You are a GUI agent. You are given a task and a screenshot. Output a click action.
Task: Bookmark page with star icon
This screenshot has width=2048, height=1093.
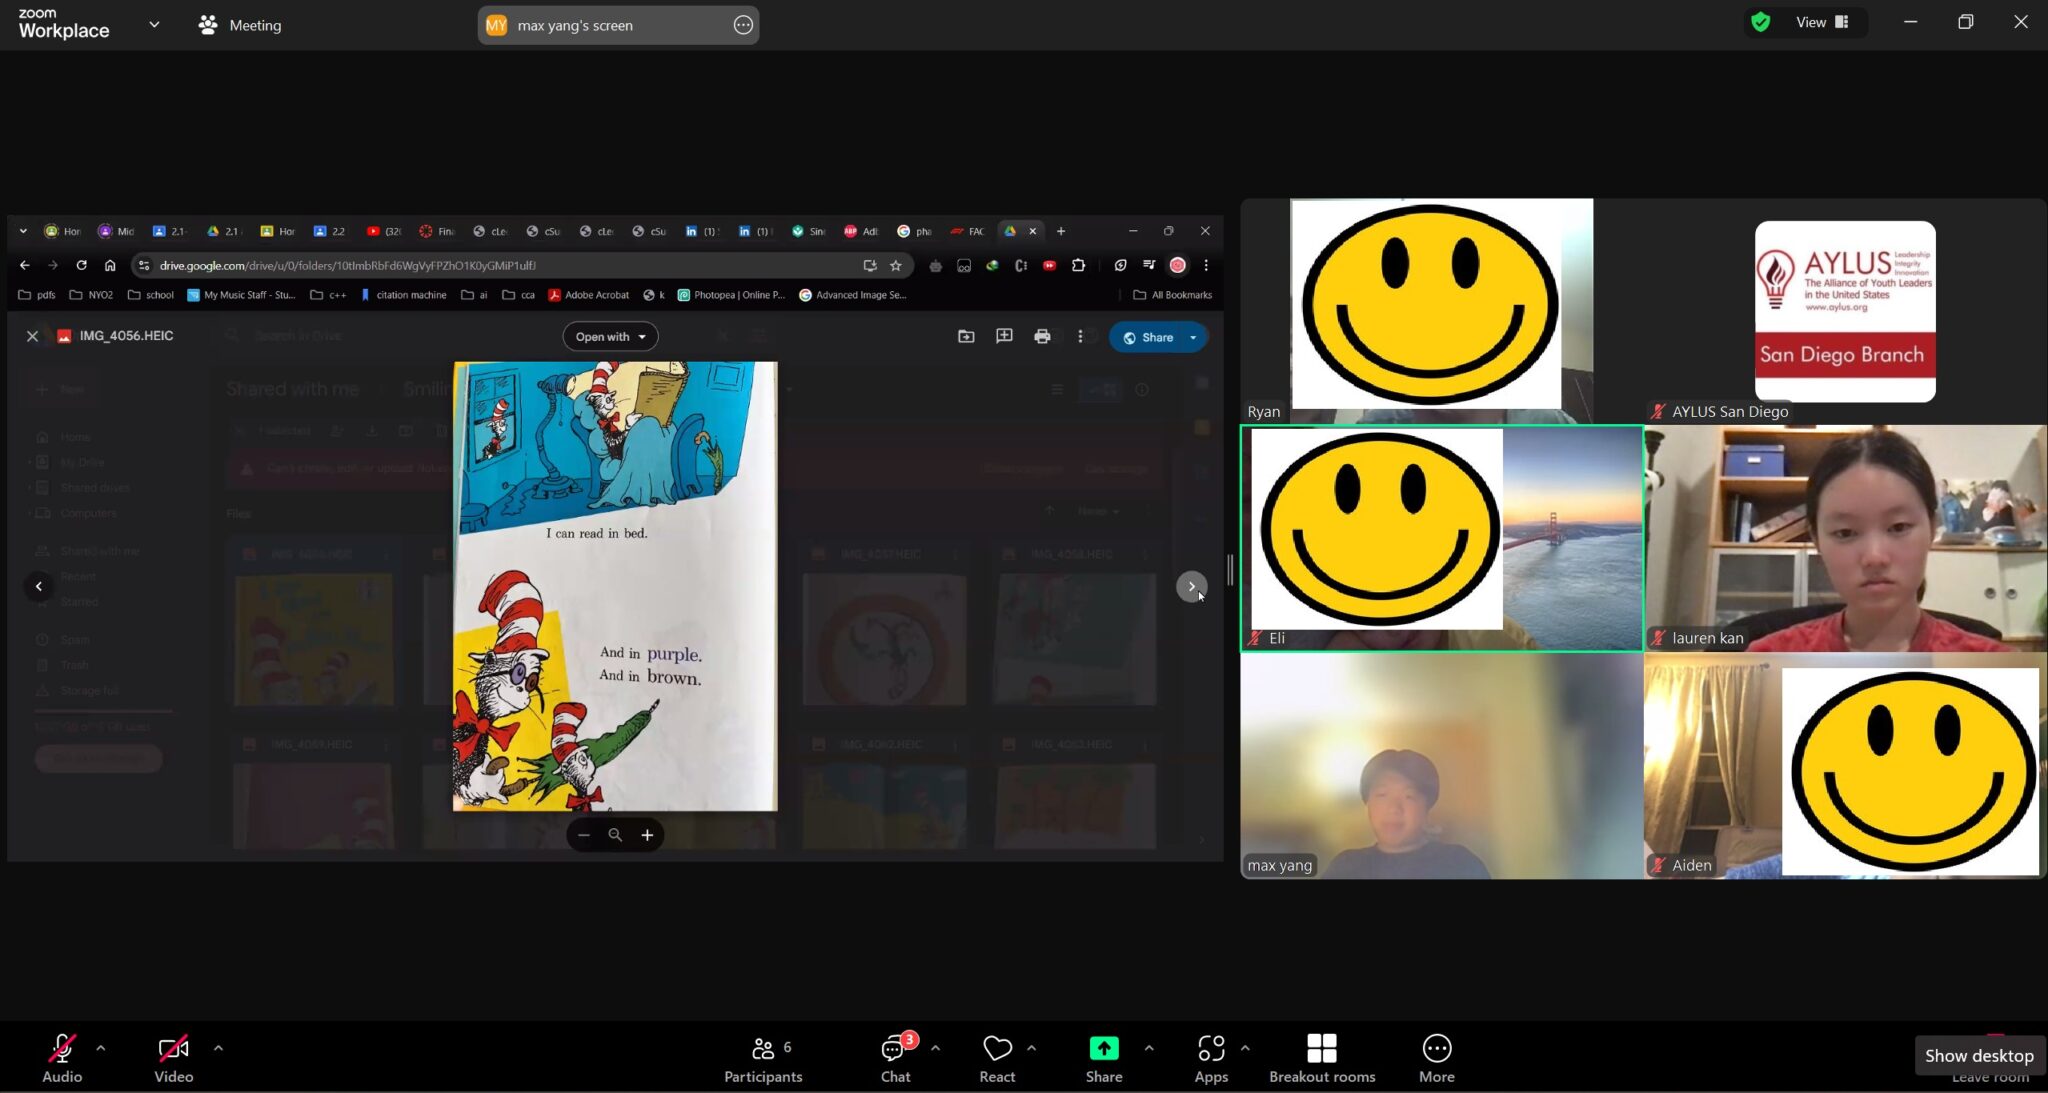(896, 265)
